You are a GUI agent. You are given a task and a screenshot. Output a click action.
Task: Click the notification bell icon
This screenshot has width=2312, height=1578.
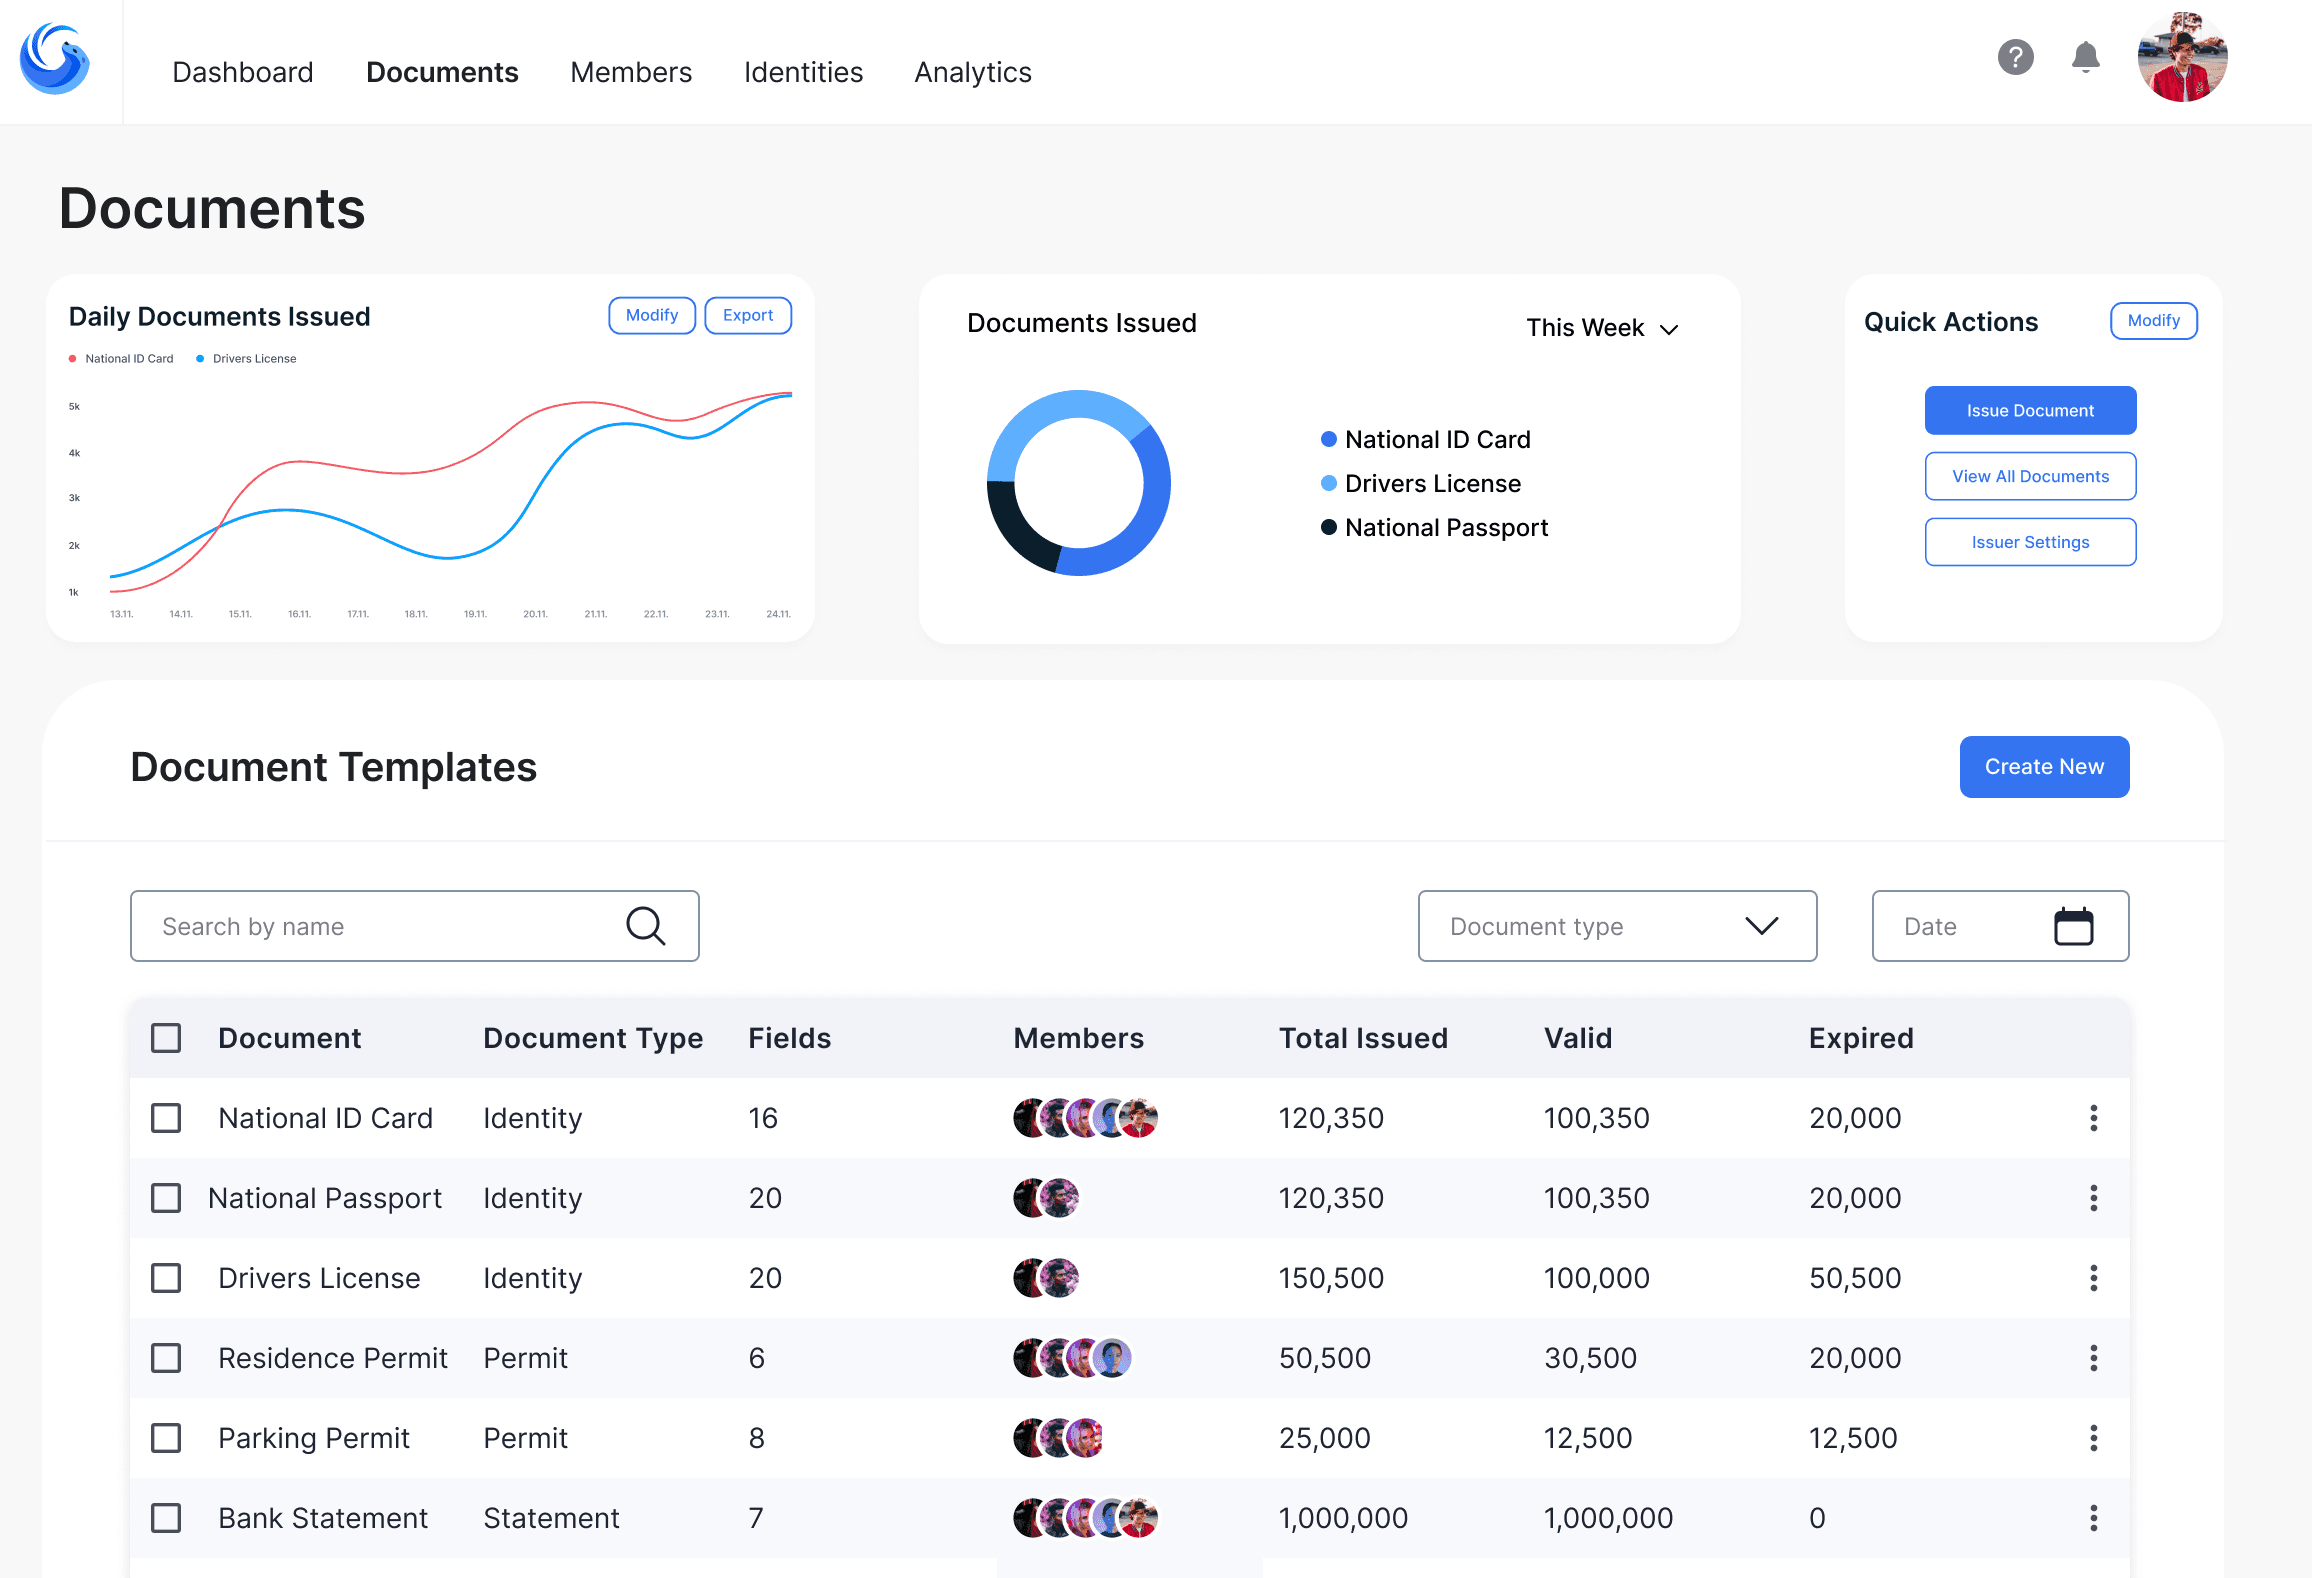(x=2085, y=58)
